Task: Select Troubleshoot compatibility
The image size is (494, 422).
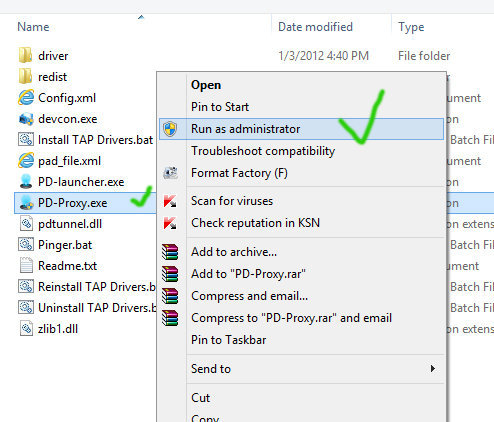Action: (263, 151)
